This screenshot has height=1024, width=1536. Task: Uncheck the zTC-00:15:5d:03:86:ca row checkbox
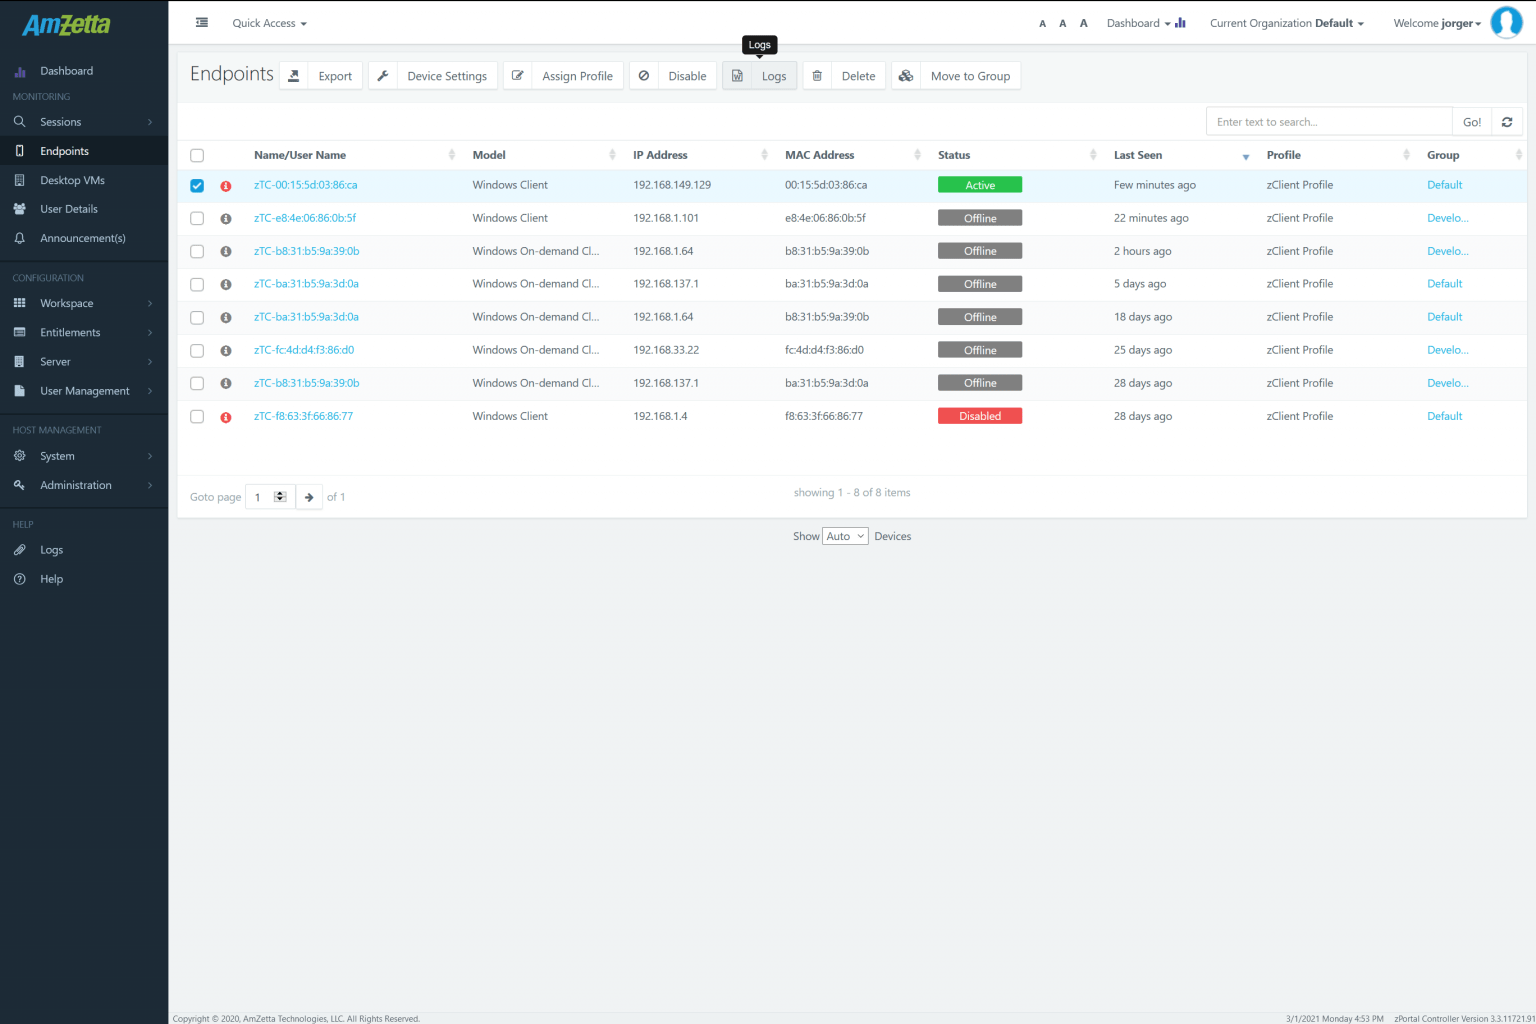point(196,185)
